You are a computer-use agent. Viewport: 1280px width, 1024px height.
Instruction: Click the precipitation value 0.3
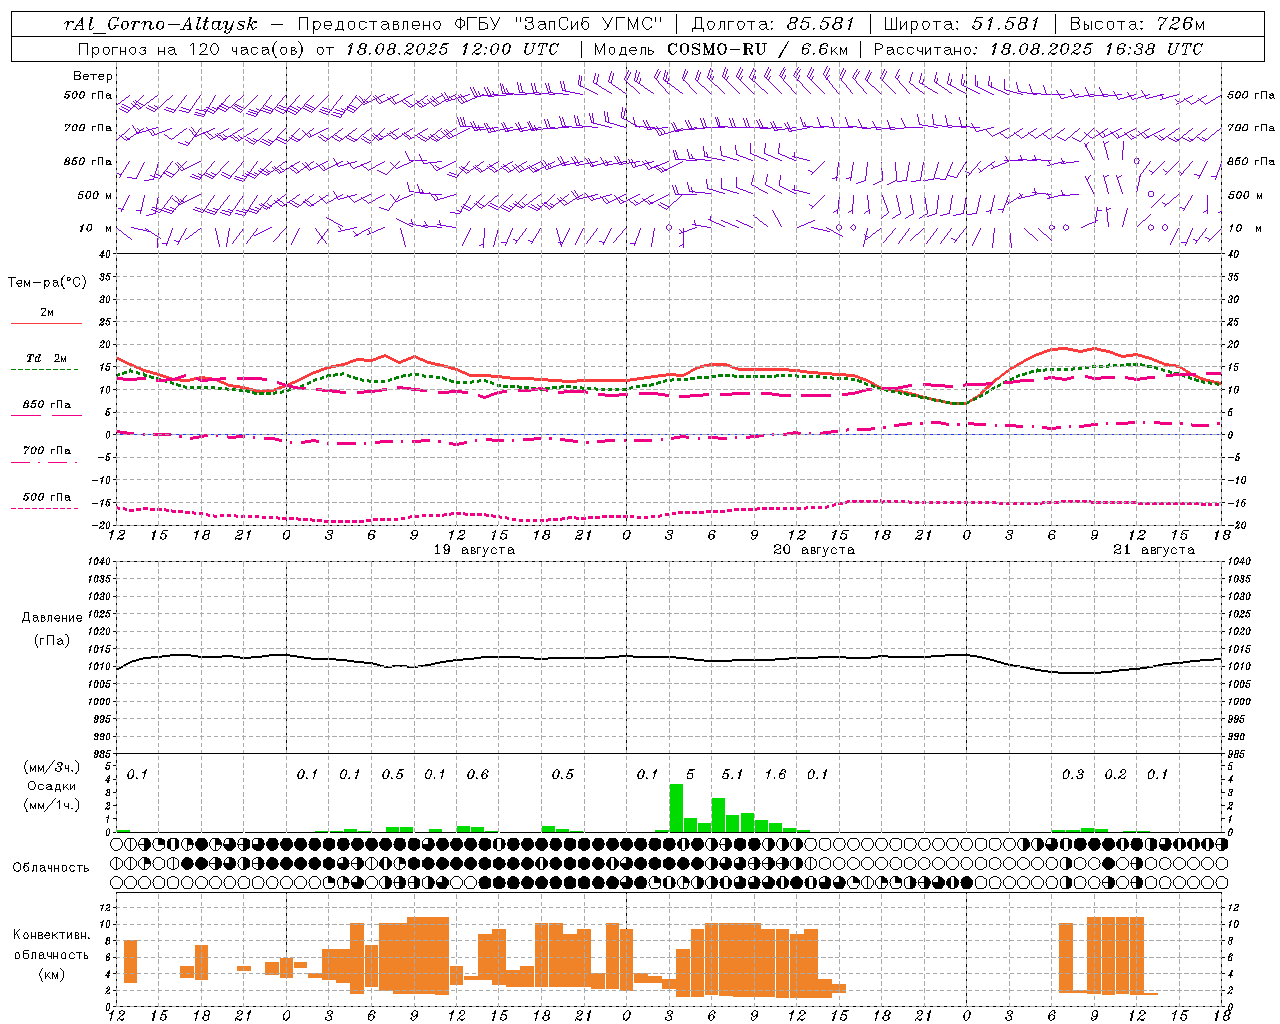click(1073, 774)
